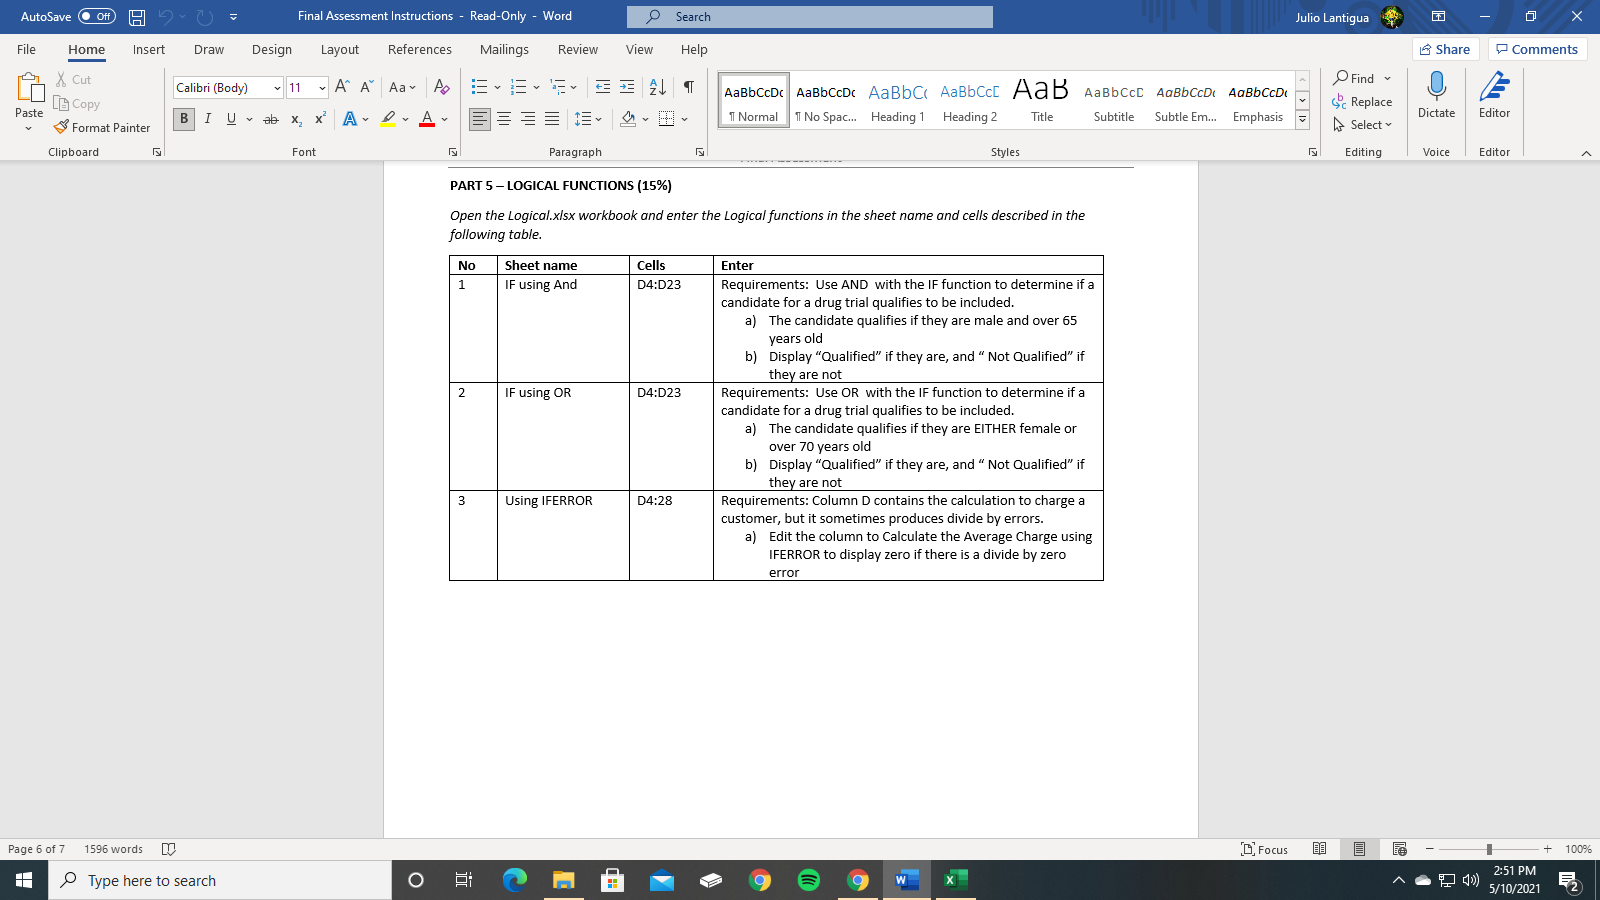This screenshot has width=1600, height=900.
Task: Click the Share button
Action: (1445, 48)
